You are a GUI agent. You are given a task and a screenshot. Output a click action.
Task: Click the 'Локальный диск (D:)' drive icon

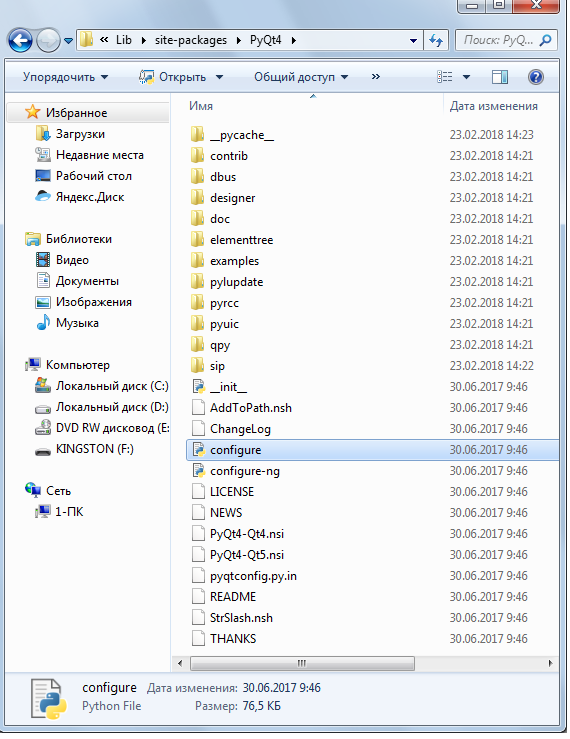pyautogui.click(x=43, y=408)
